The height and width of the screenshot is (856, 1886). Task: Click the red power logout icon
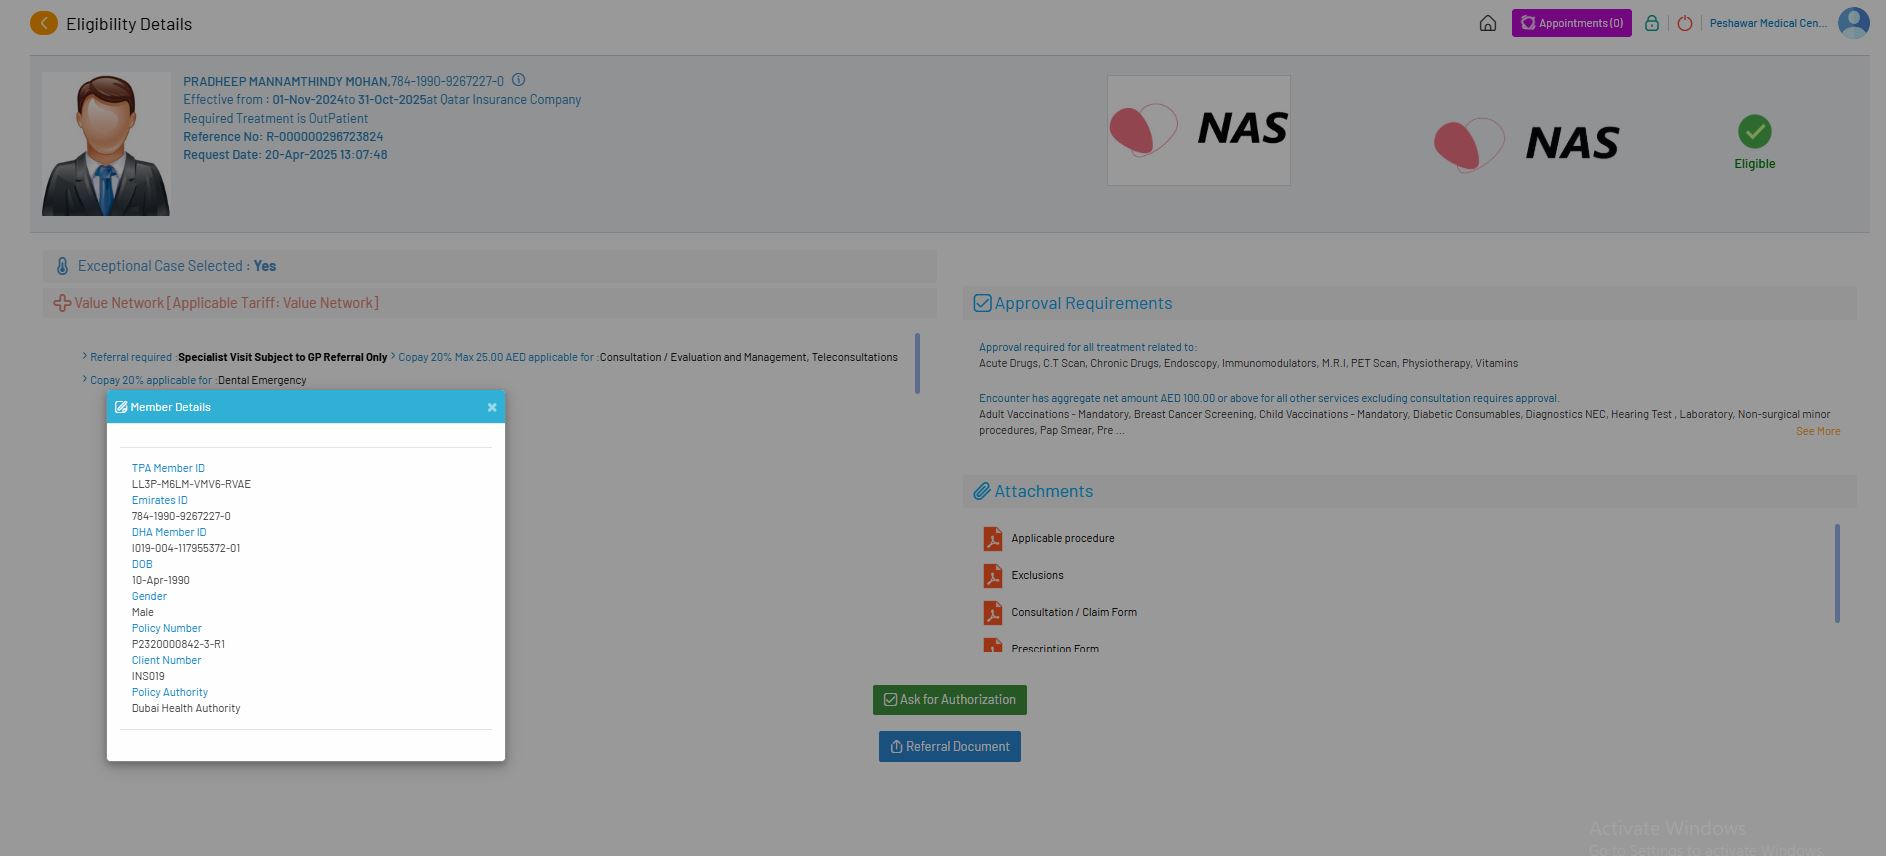(1685, 23)
